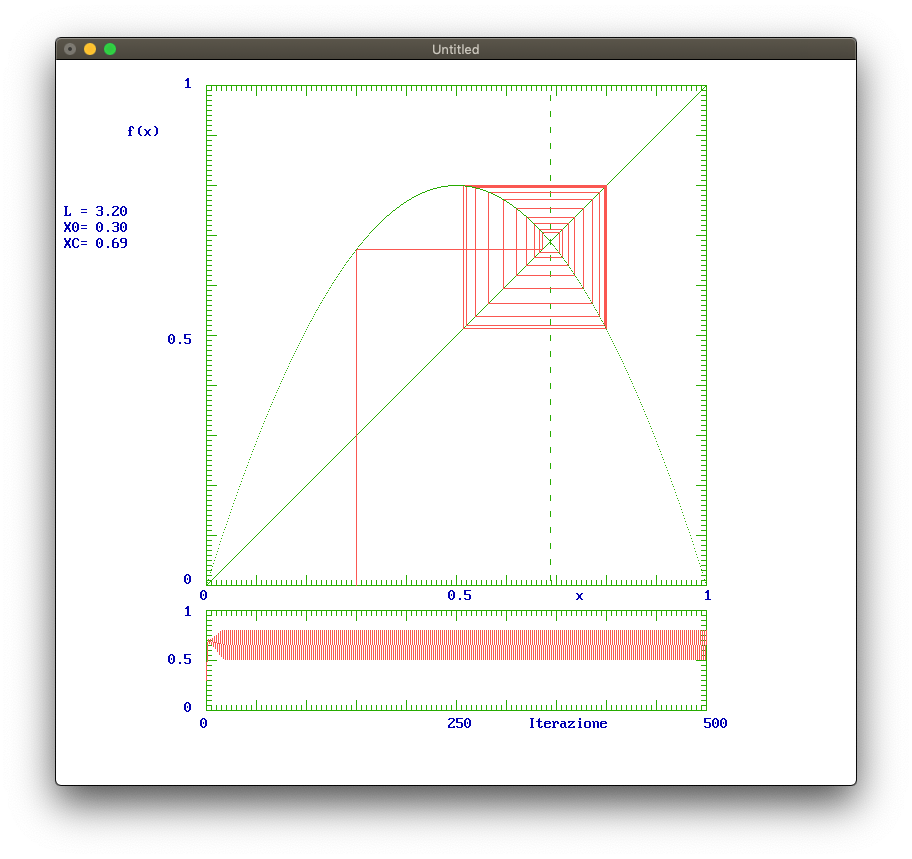This screenshot has width=912, height=859.
Task: Click the "Iterazione" axis label
Action: pos(567,723)
